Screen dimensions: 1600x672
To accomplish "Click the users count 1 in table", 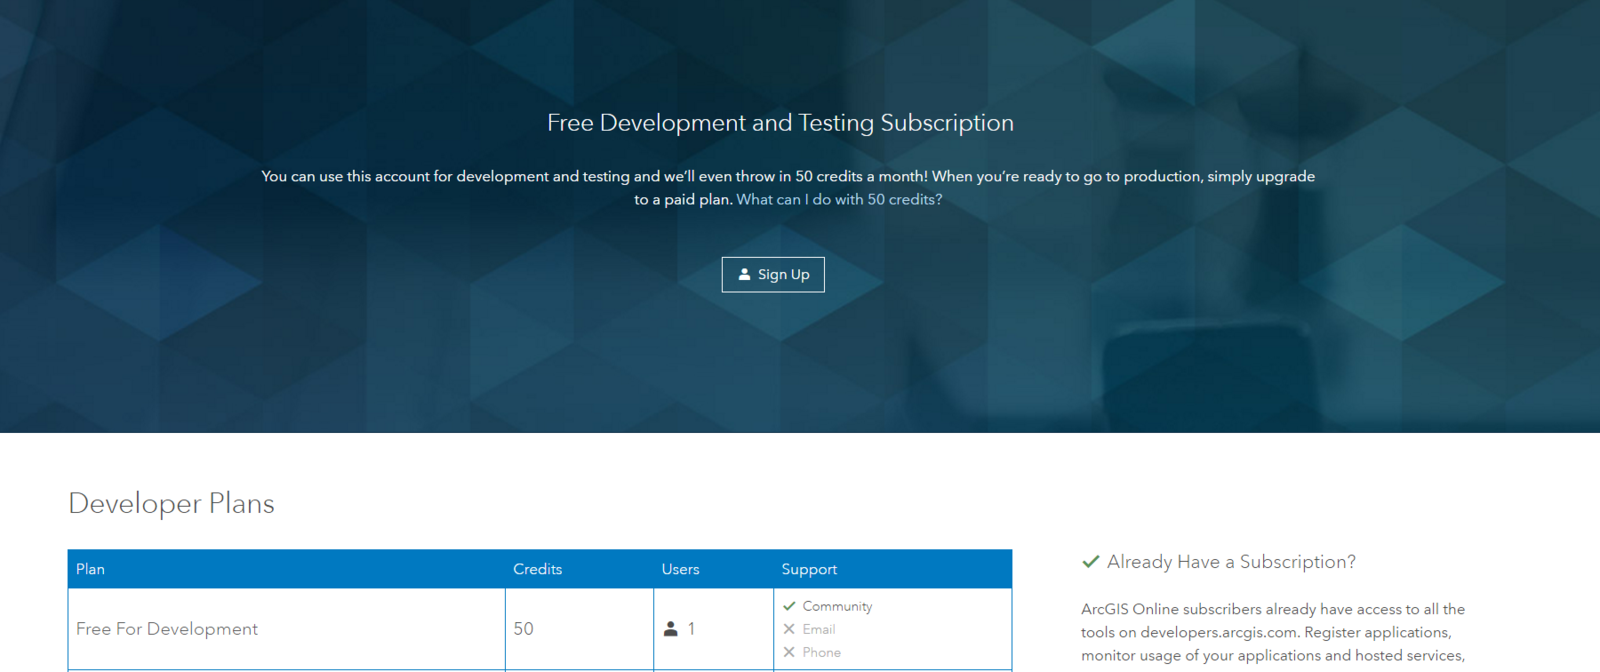I will 691,629.
